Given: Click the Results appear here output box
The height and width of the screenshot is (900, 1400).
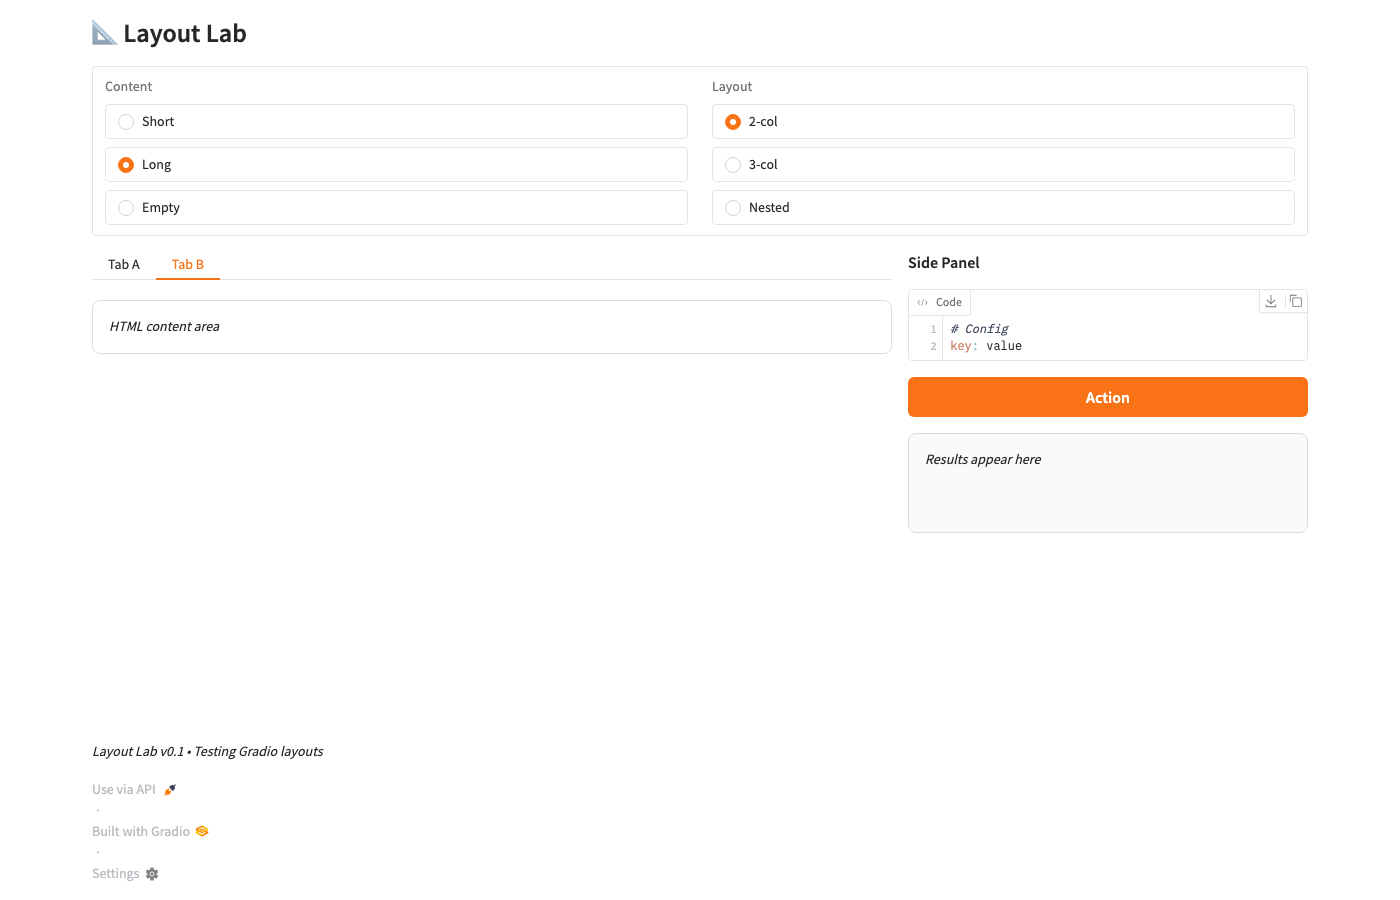Looking at the screenshot, I should tap(1107, 483).
